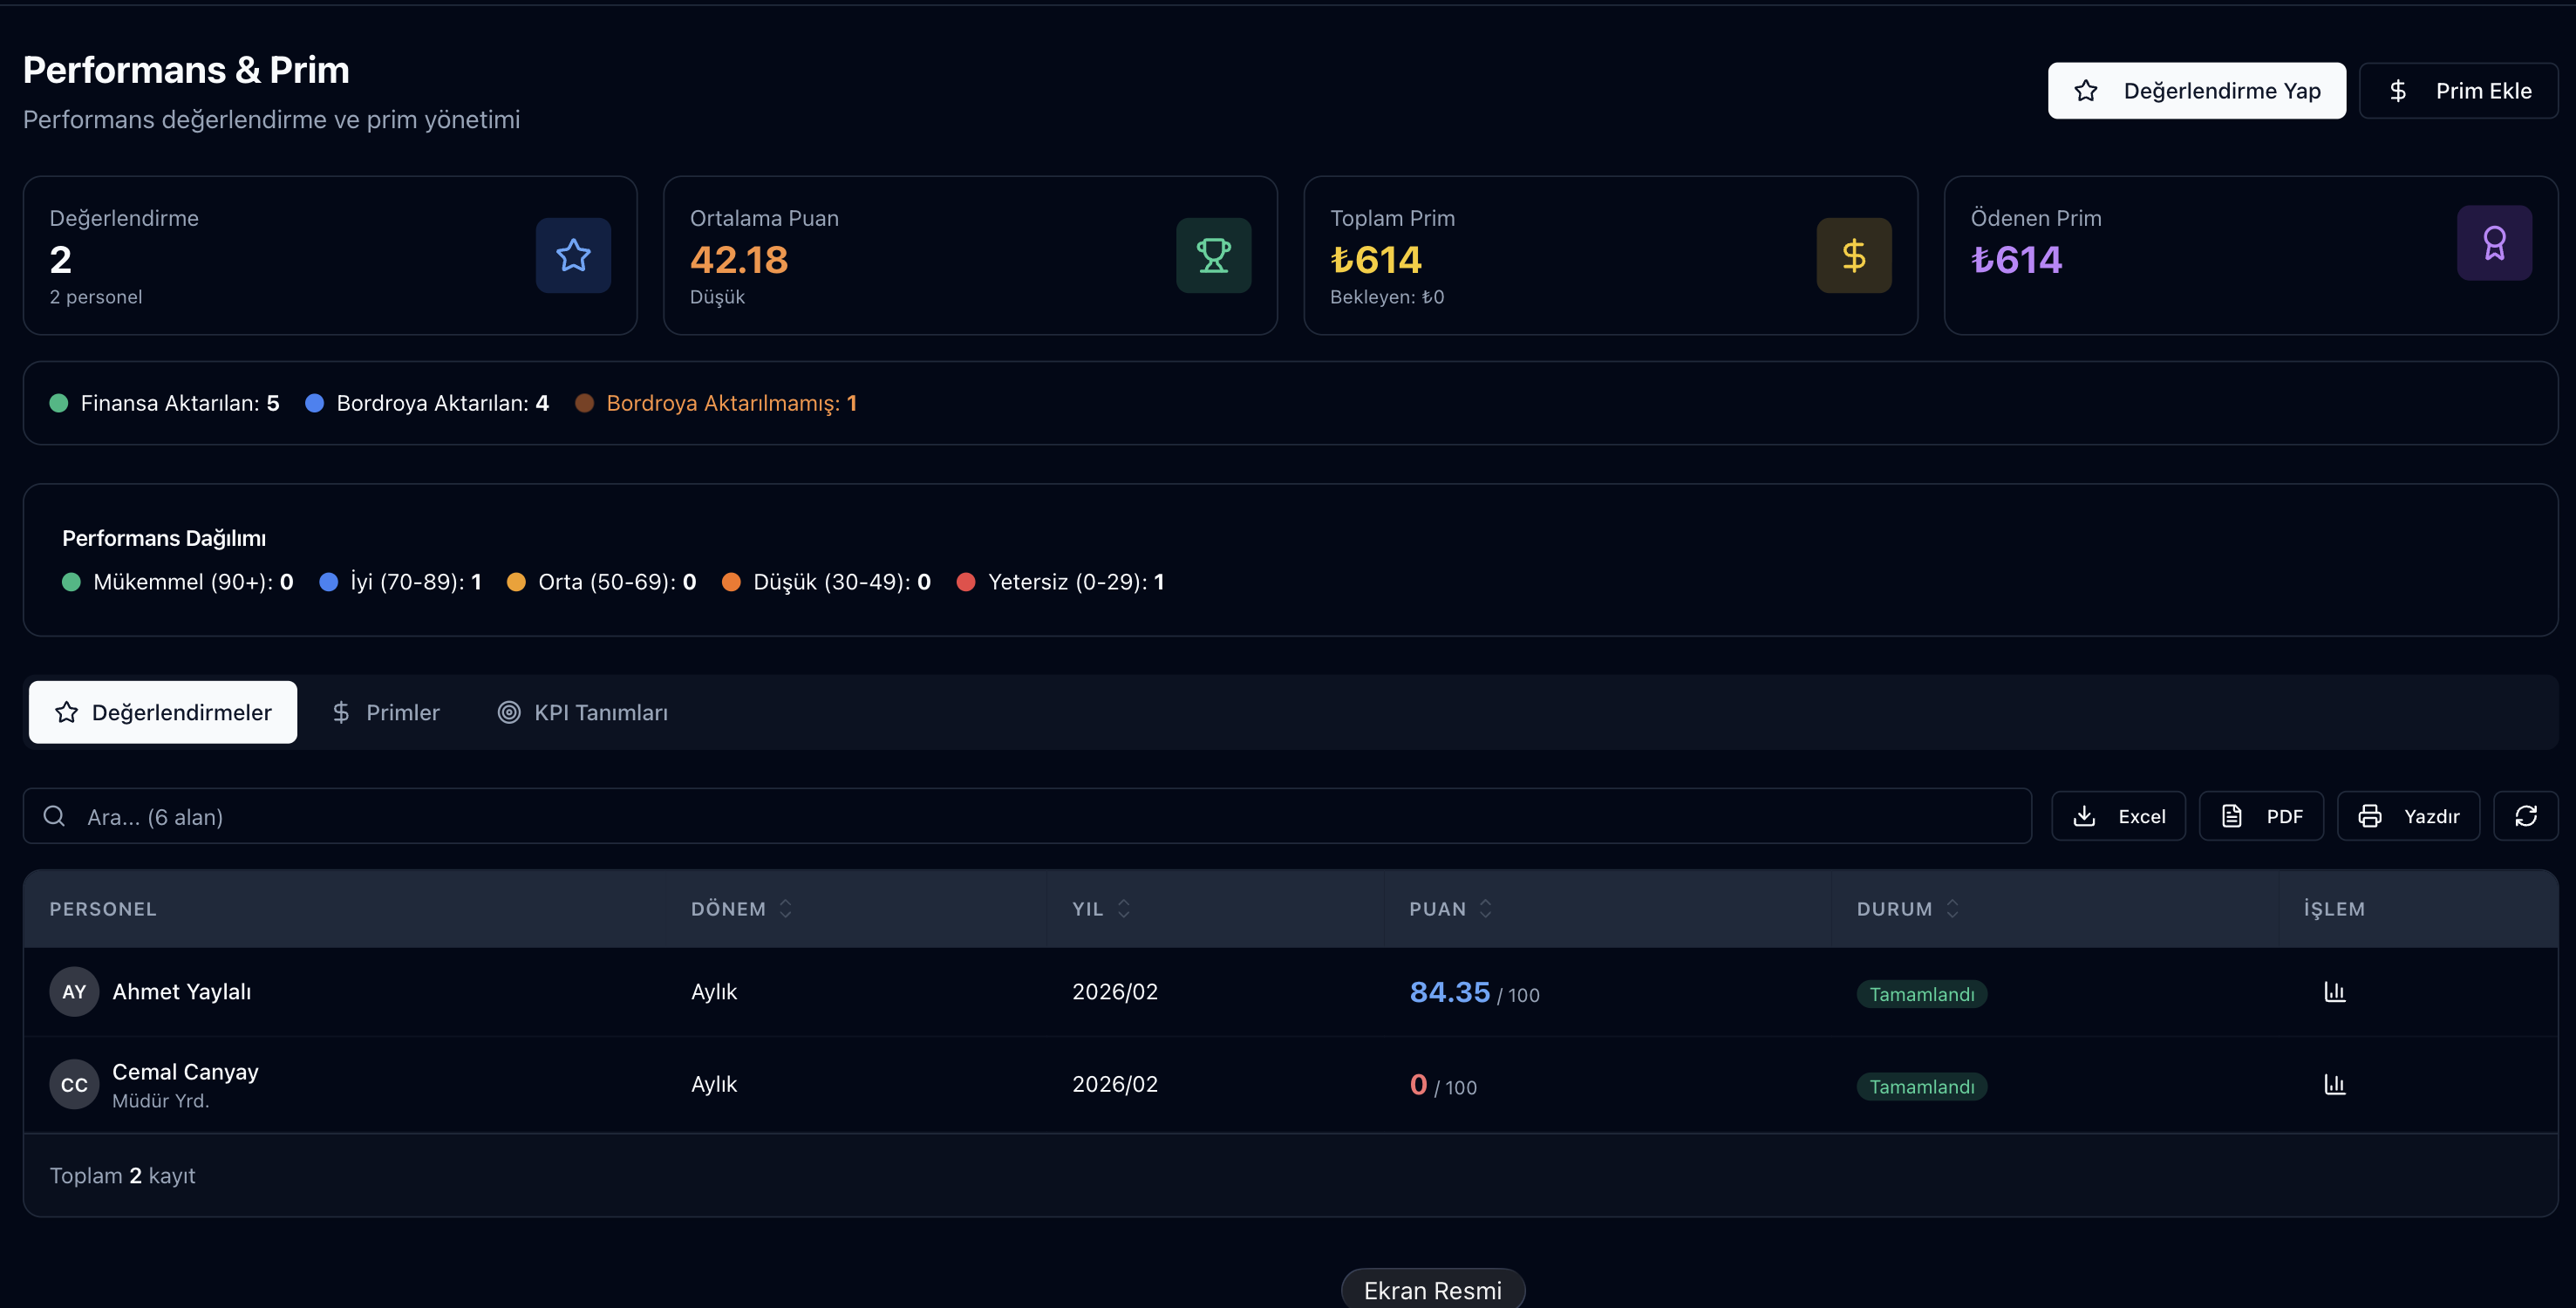Viewport: 2576px width, 1308px height.
Task: Focus the Ara... (6 alan) search field
Action: [x=1027, y=816]
